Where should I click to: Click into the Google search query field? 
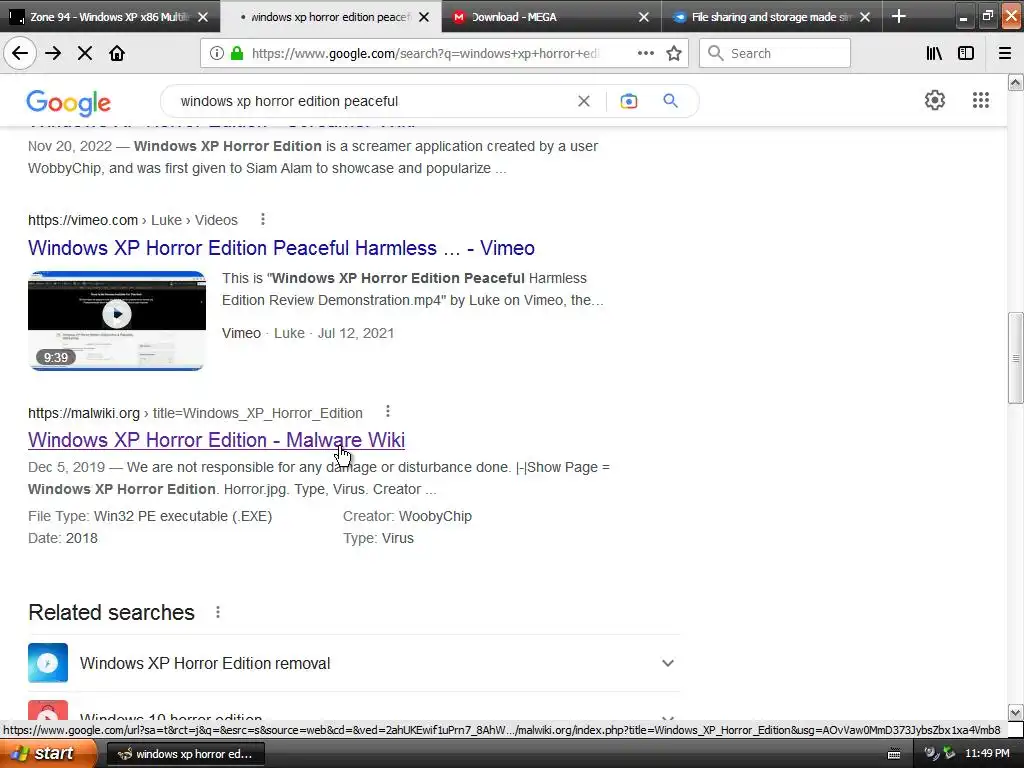tap(372, 101)
